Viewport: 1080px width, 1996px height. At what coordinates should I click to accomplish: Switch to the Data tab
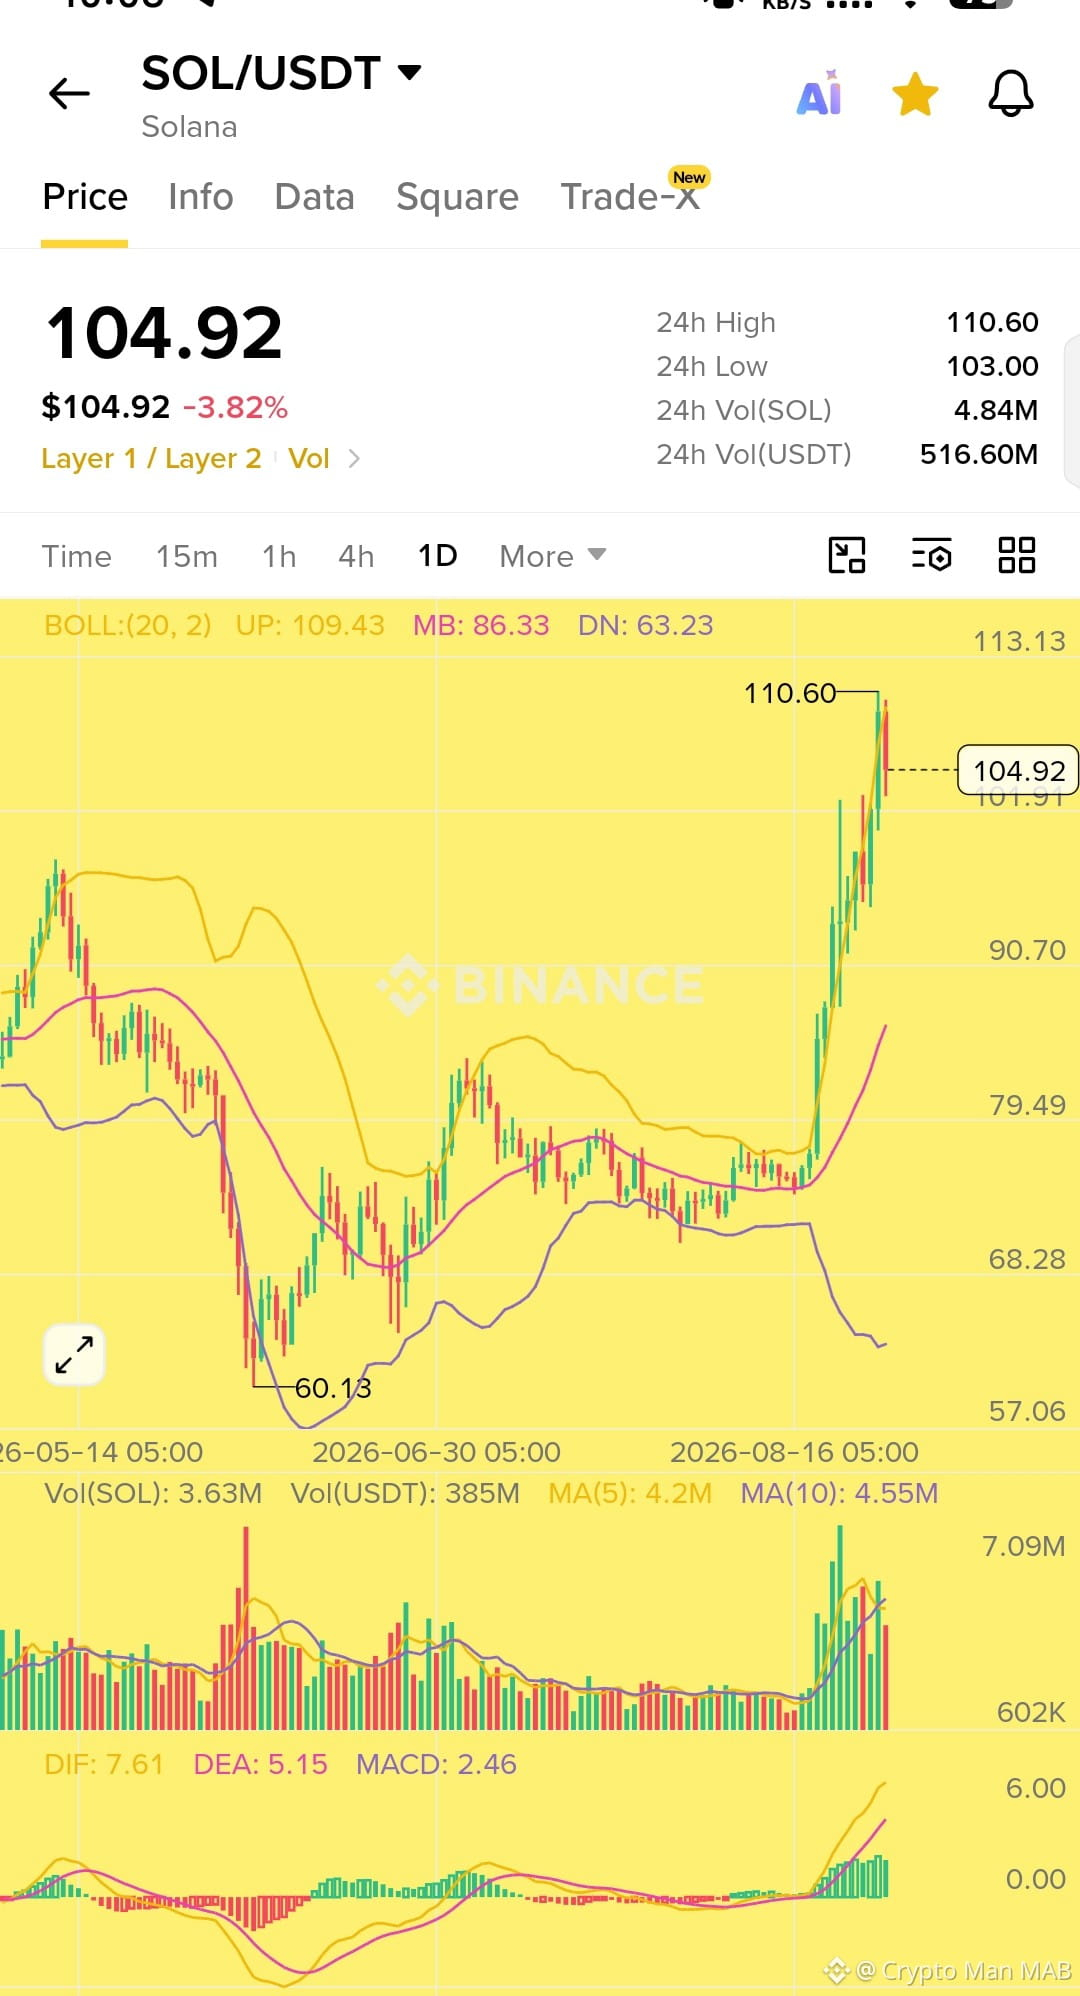315,197
